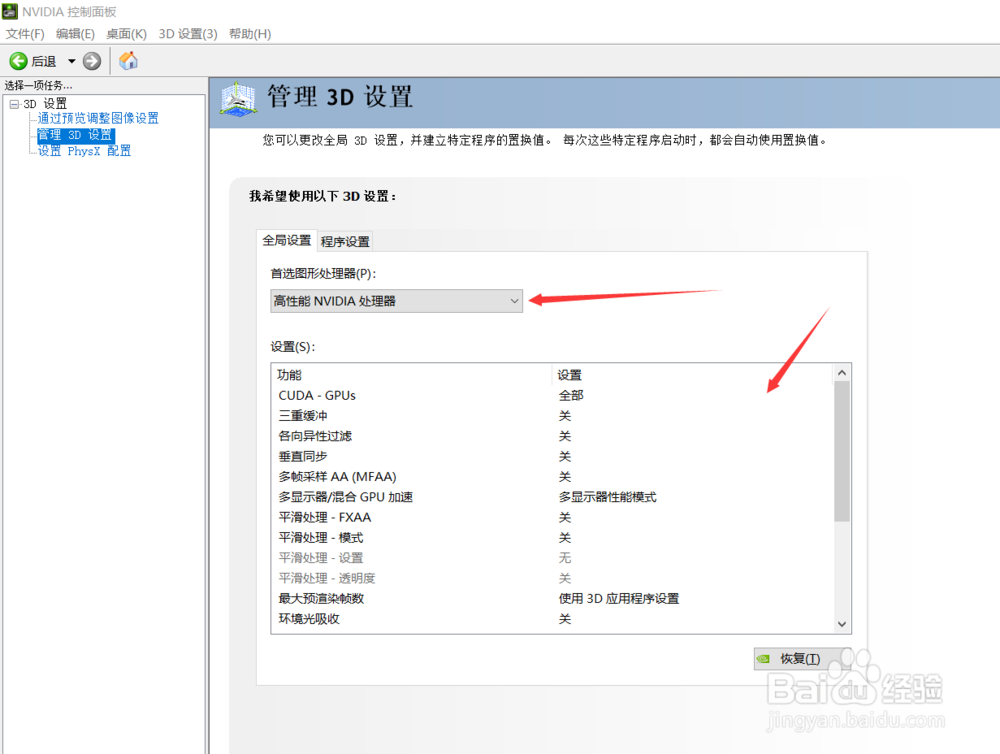
Task: Open the 文件(F) menu
Action: (x=25, y=34)
